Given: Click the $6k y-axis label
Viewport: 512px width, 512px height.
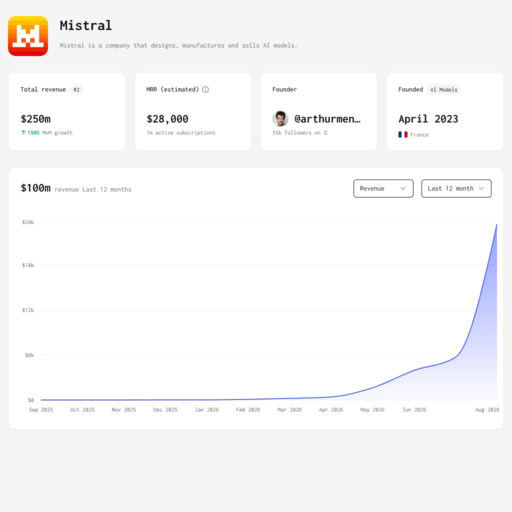Looking at the screenshot, I should (30, 355).
